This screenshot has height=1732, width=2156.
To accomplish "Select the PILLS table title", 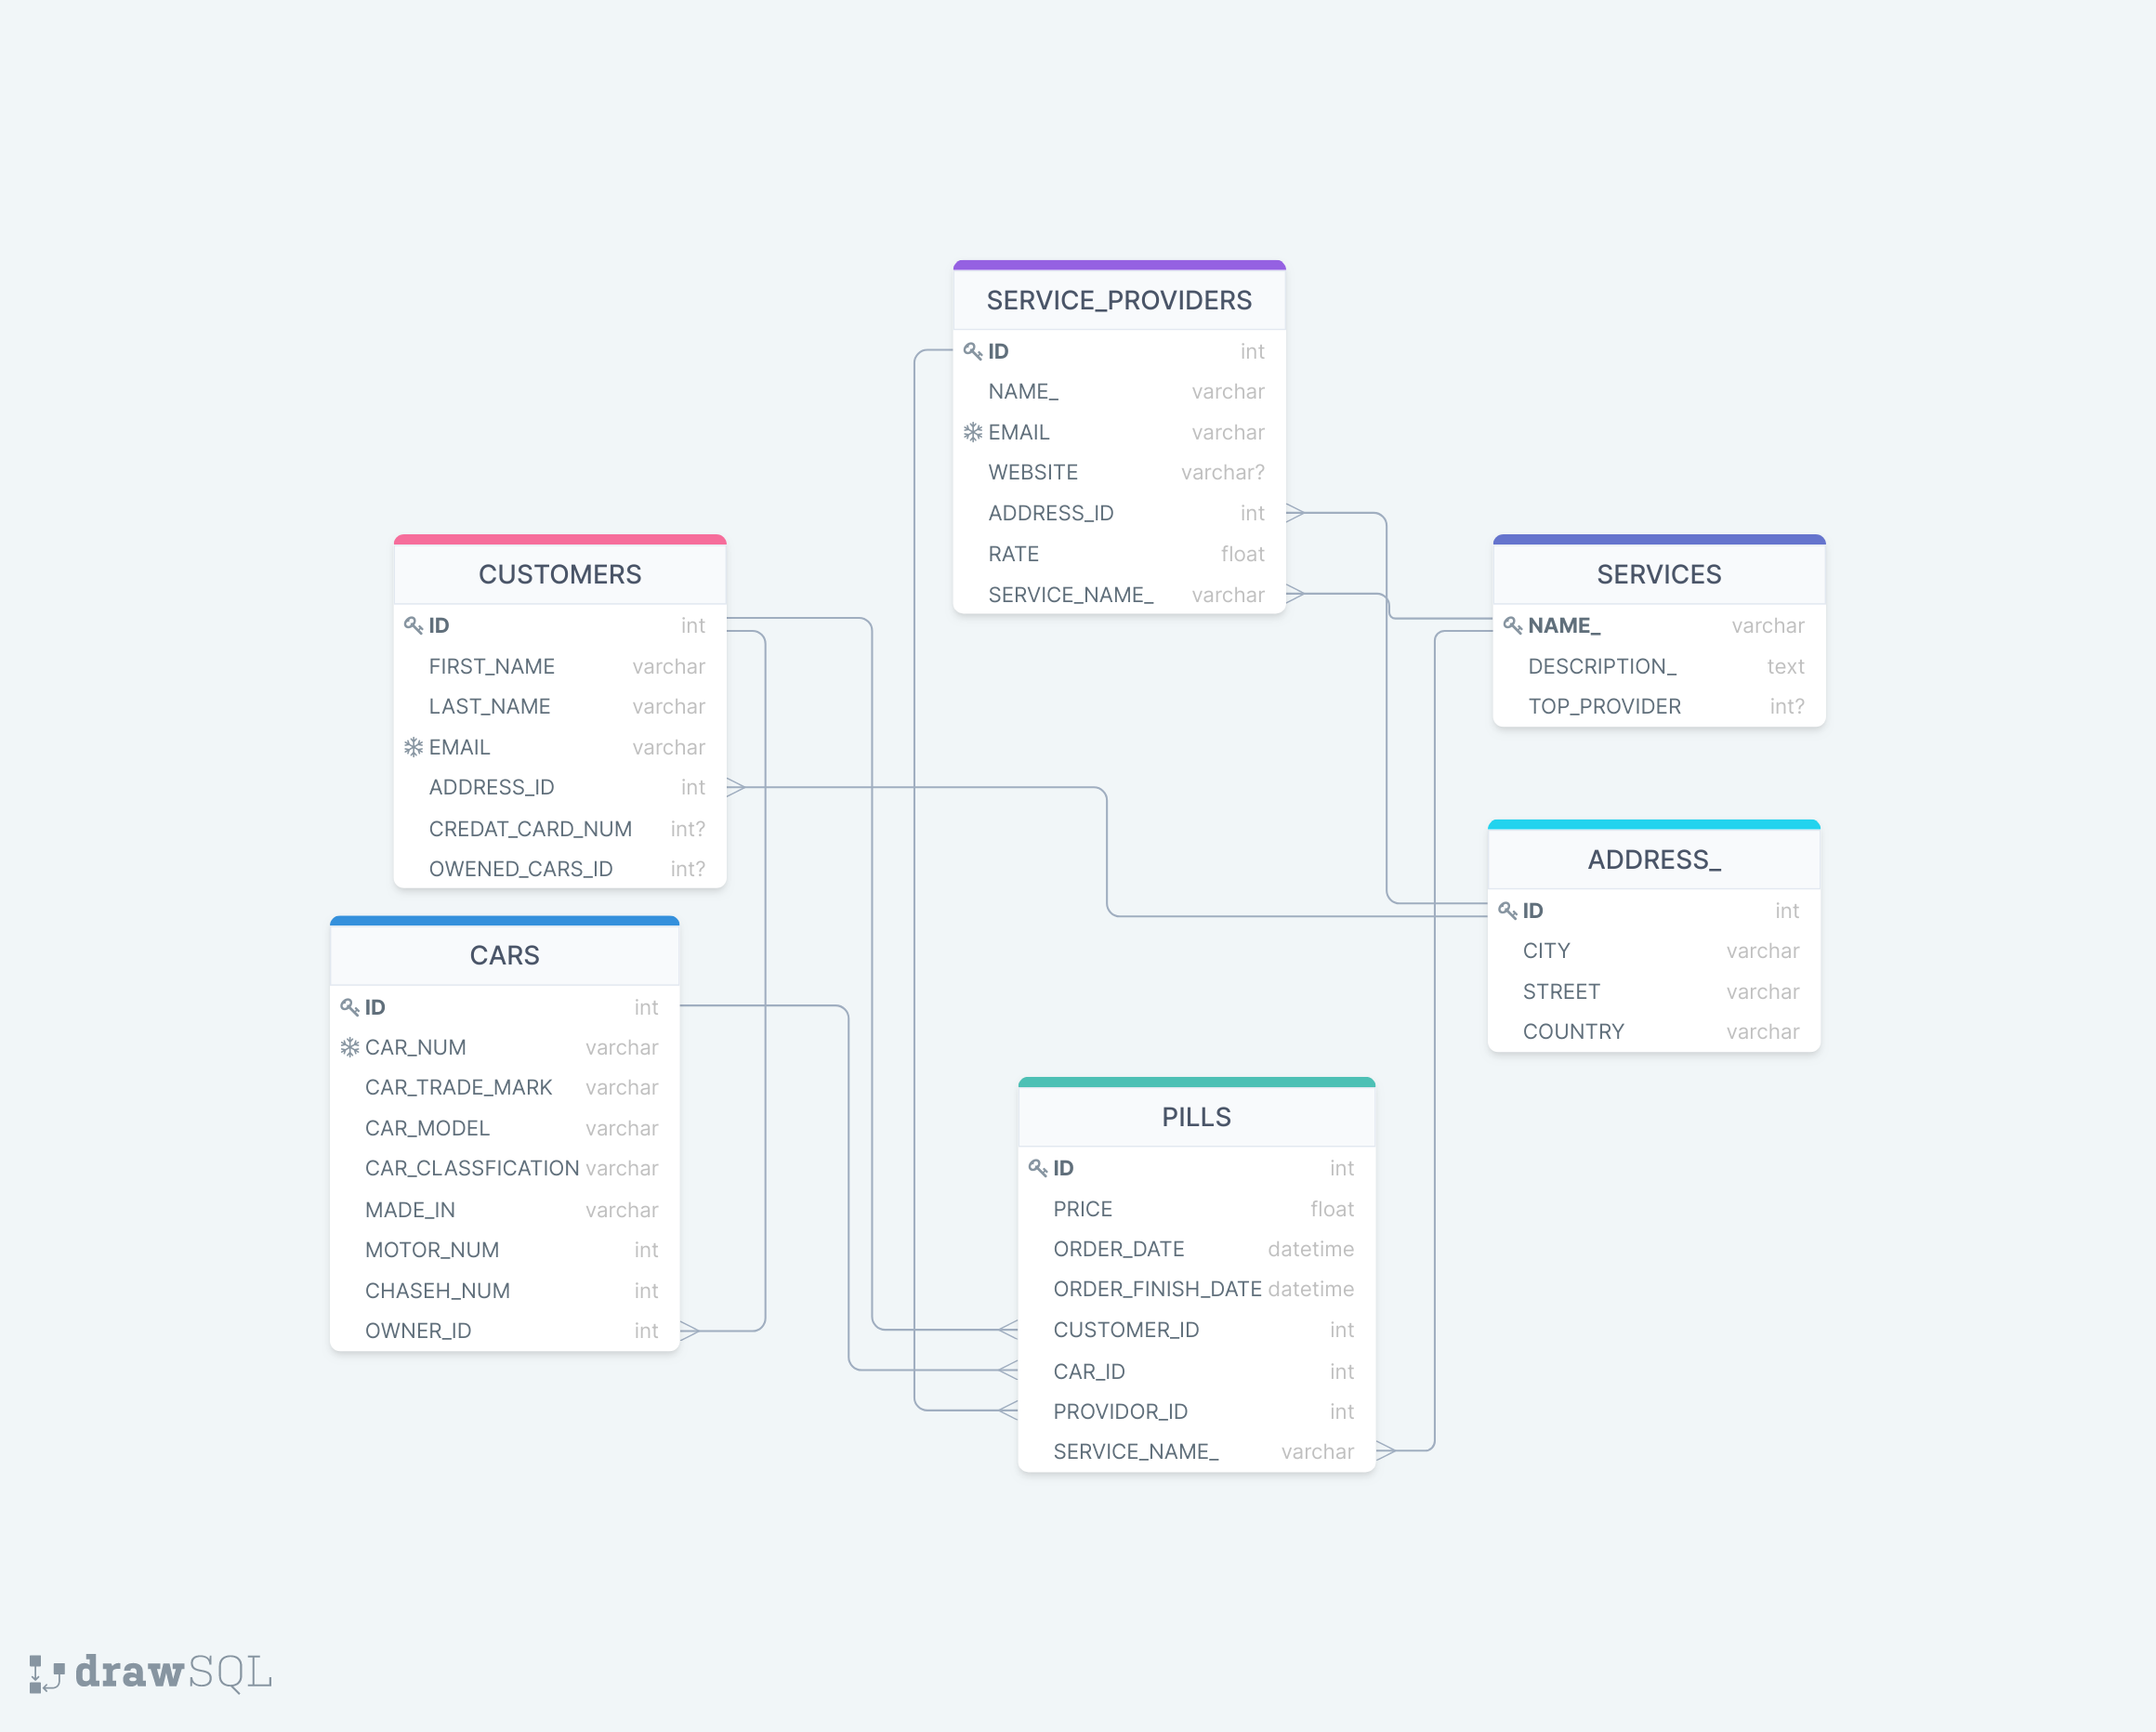I will [1195, 1116].
